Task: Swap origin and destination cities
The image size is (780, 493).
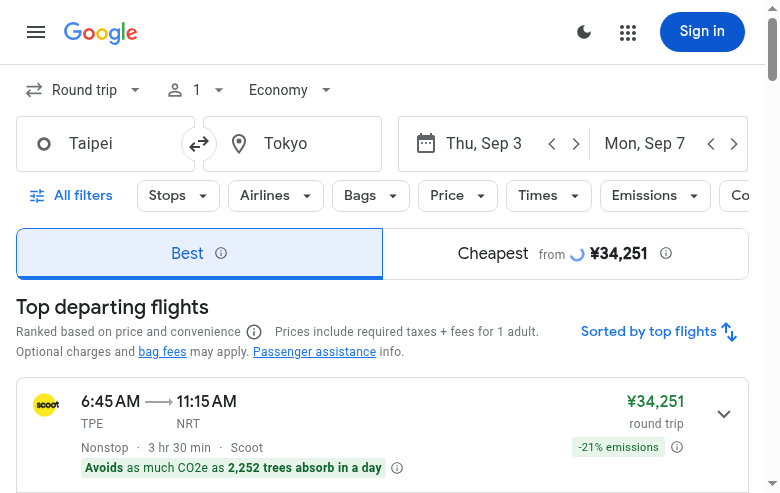Action: point(199,144)
